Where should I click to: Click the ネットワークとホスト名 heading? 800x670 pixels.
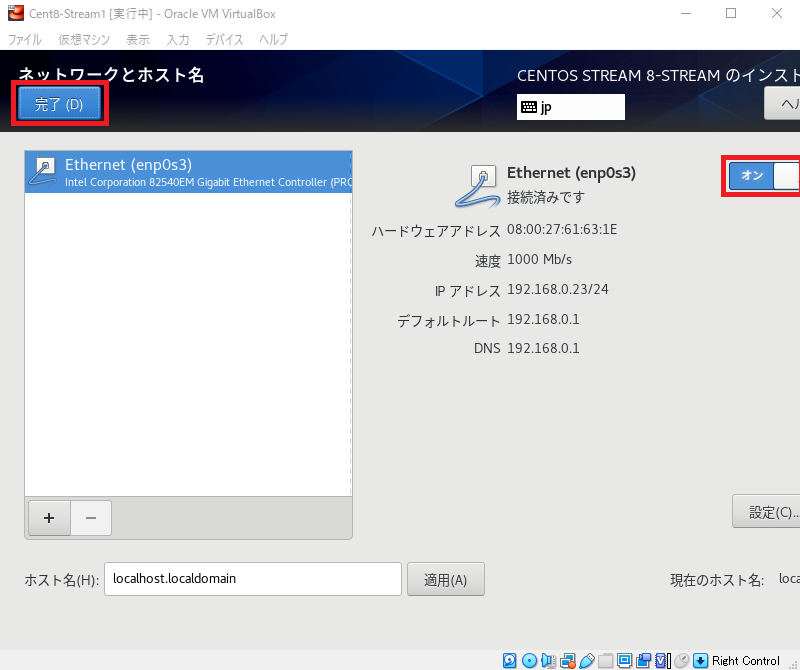pos(111,75)
